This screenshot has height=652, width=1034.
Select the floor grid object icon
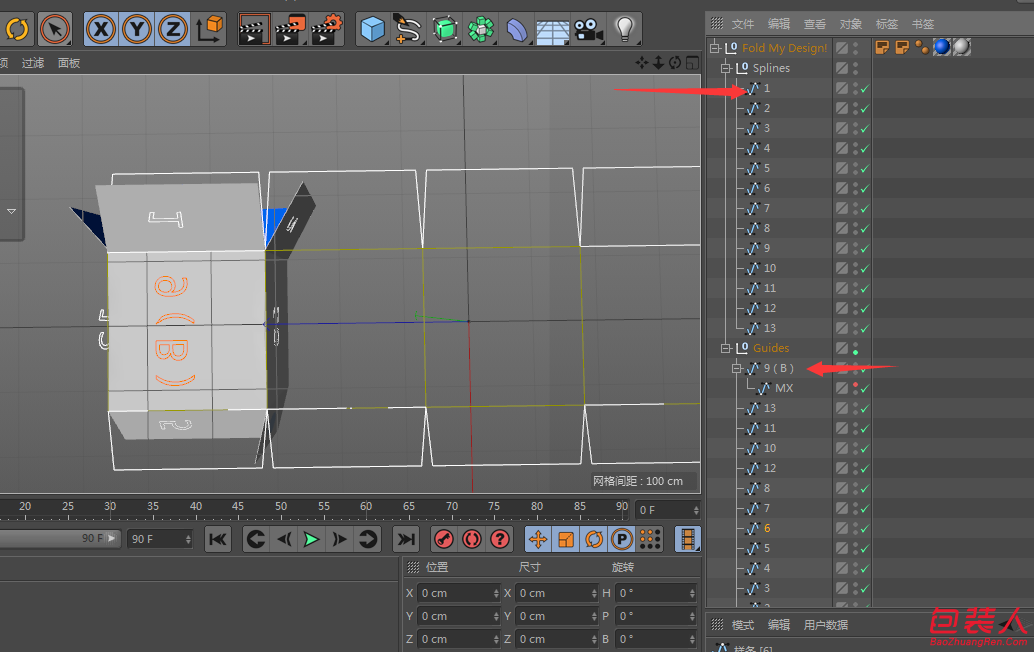pos(552,30)
